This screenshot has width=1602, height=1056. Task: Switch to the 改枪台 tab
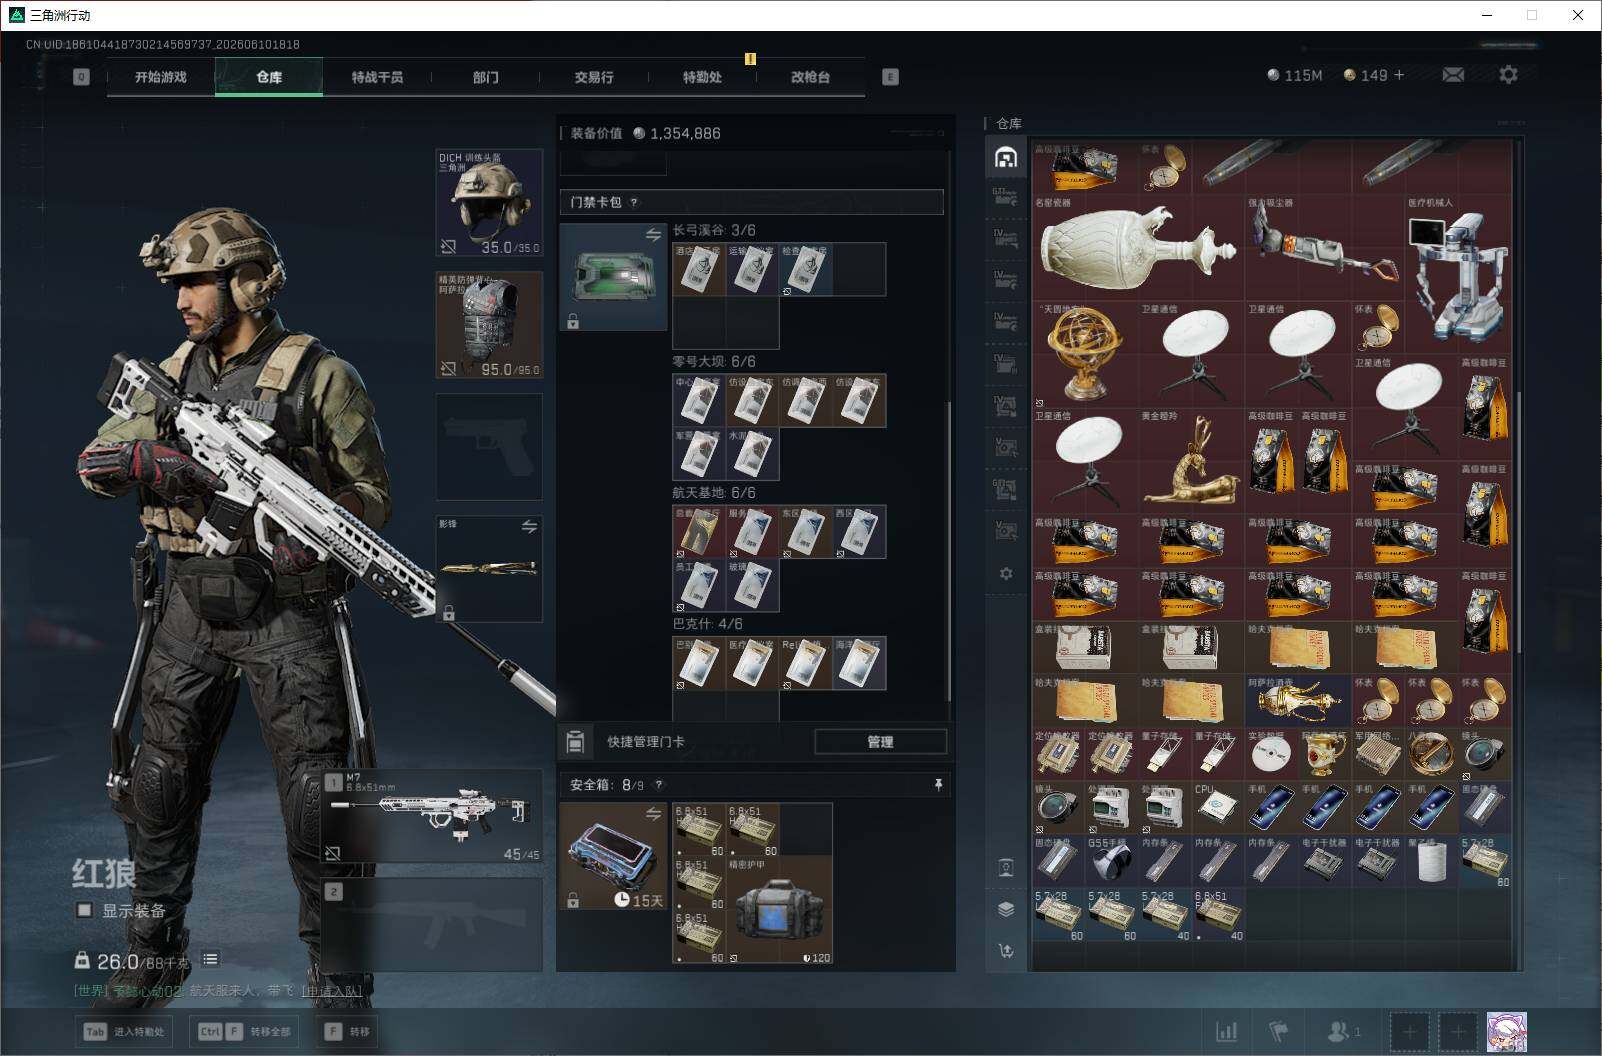tap(810, 77)
